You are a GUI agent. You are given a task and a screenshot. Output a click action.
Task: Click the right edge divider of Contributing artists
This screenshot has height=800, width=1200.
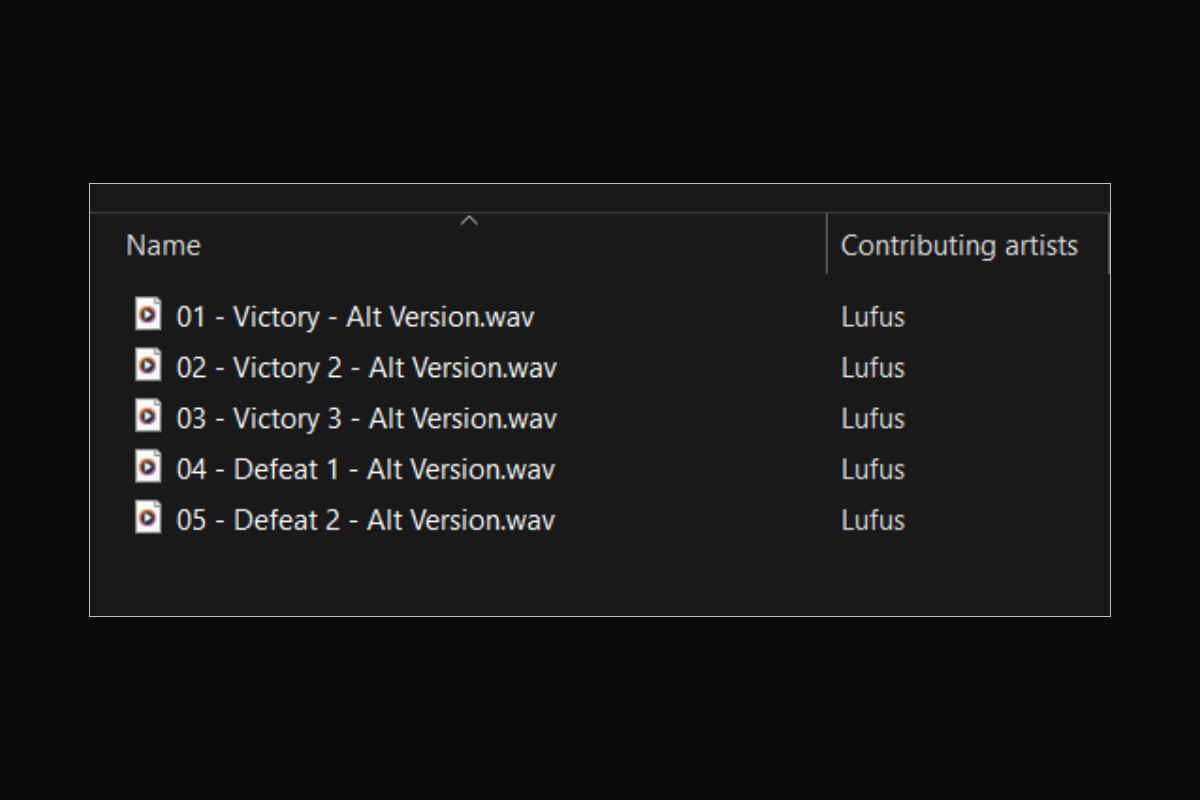1108,244
